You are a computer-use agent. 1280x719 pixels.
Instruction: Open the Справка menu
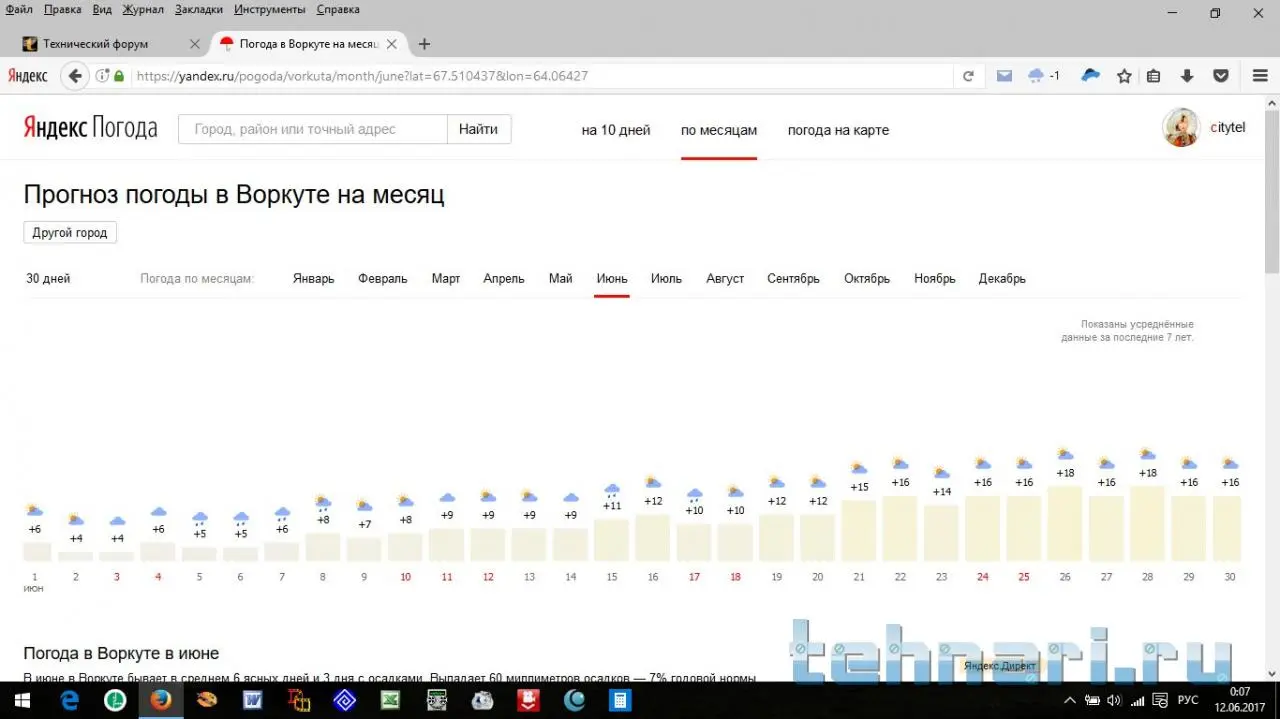point(338,9)
